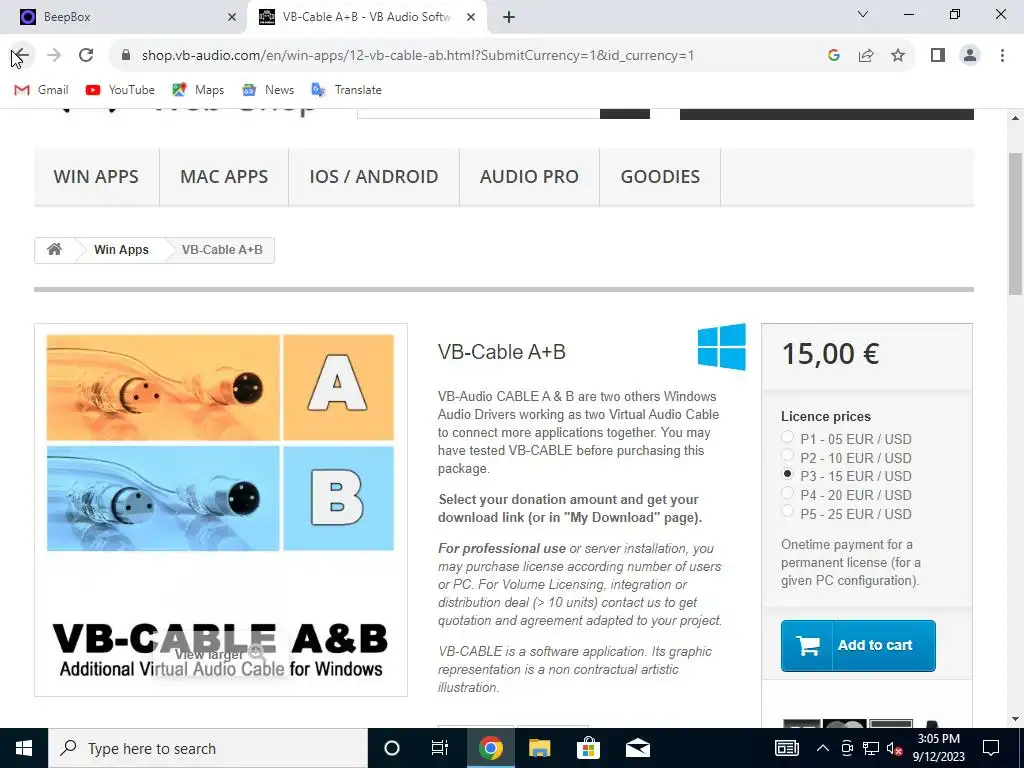Screen dimensions: 1024x768
Task: Select P3 - 15 EUR / USD licence
Action: [x=788, y=473]
